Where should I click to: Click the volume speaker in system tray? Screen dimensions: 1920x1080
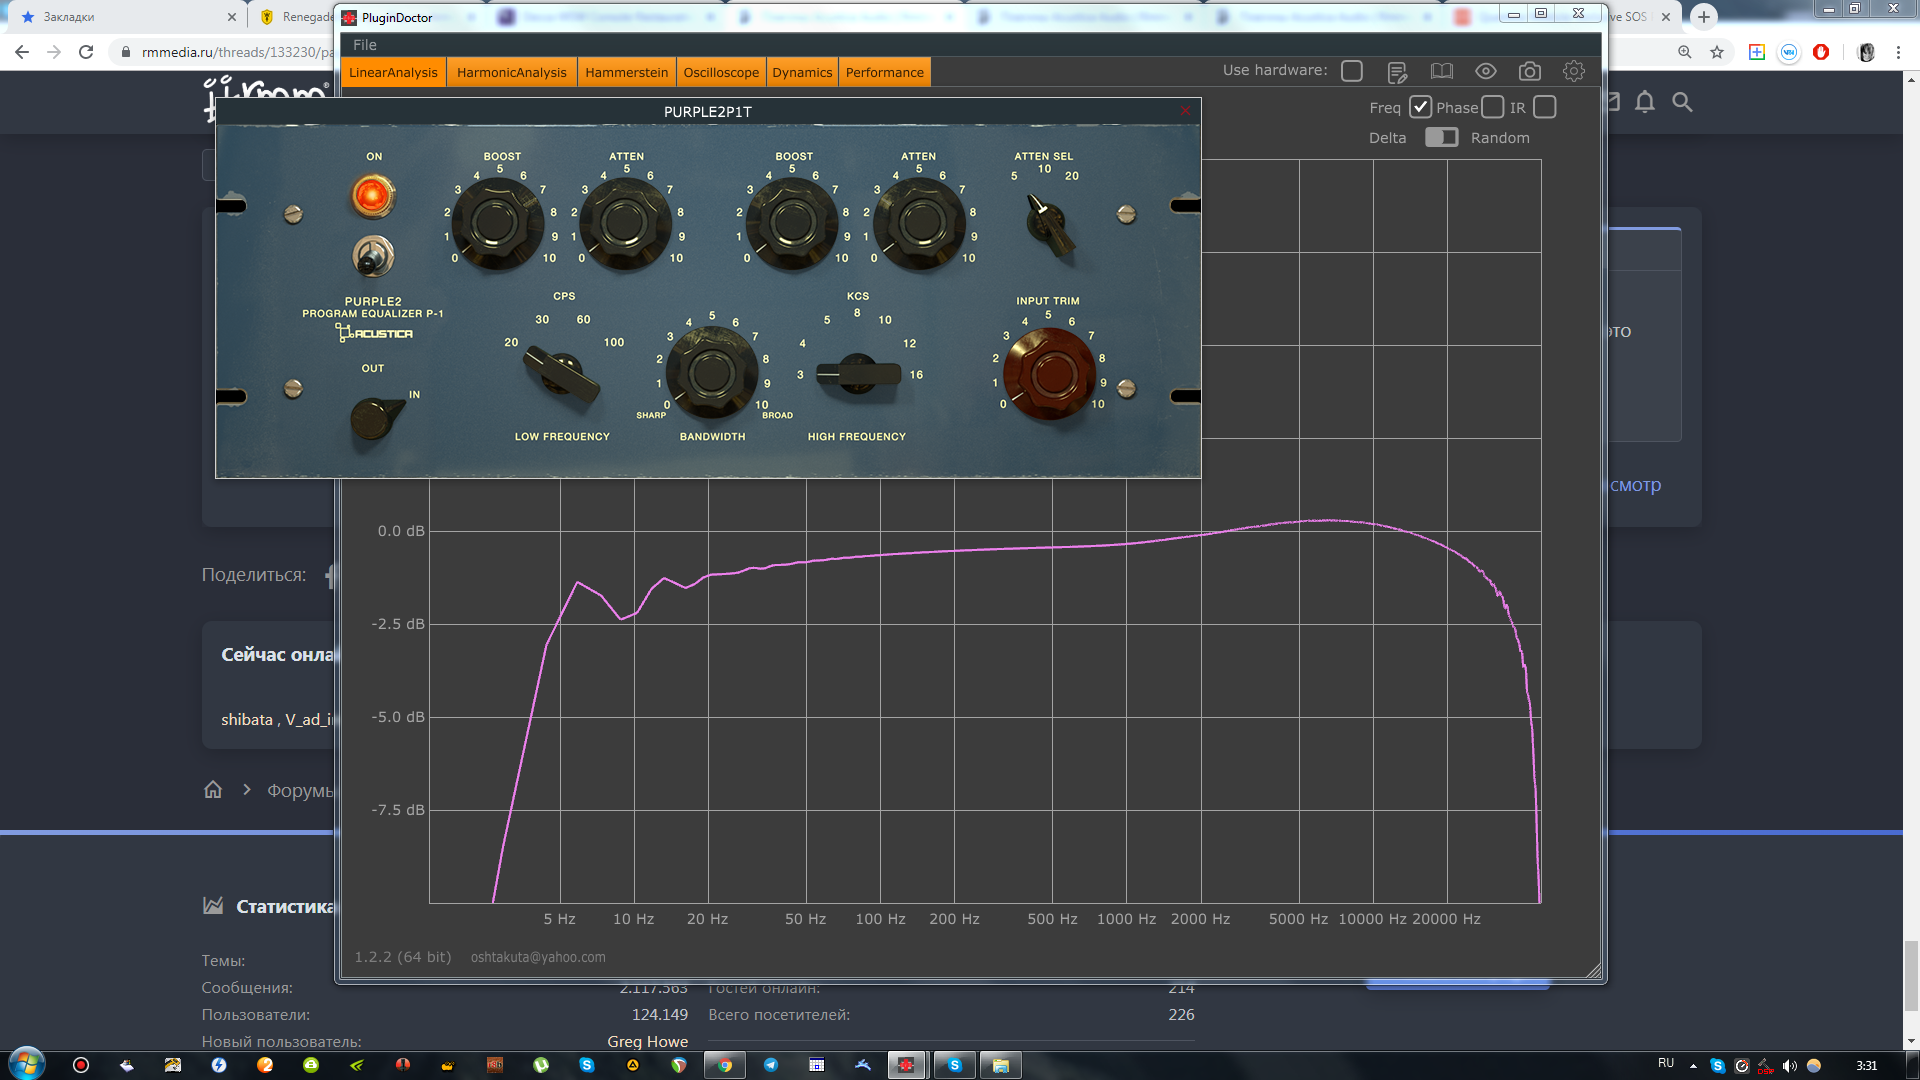tap(1790, 1066)
